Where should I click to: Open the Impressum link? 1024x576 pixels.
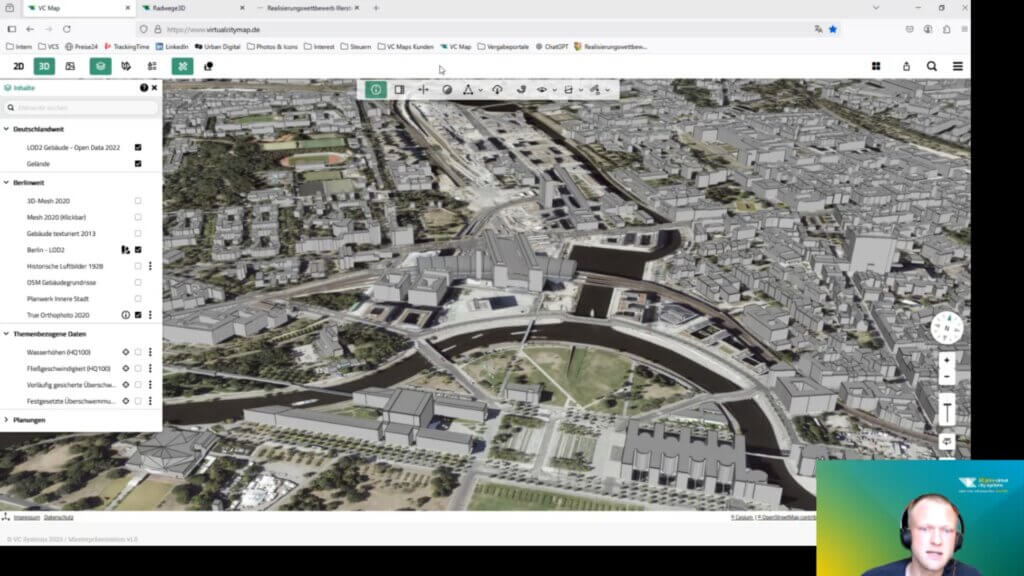click(27, 517)
